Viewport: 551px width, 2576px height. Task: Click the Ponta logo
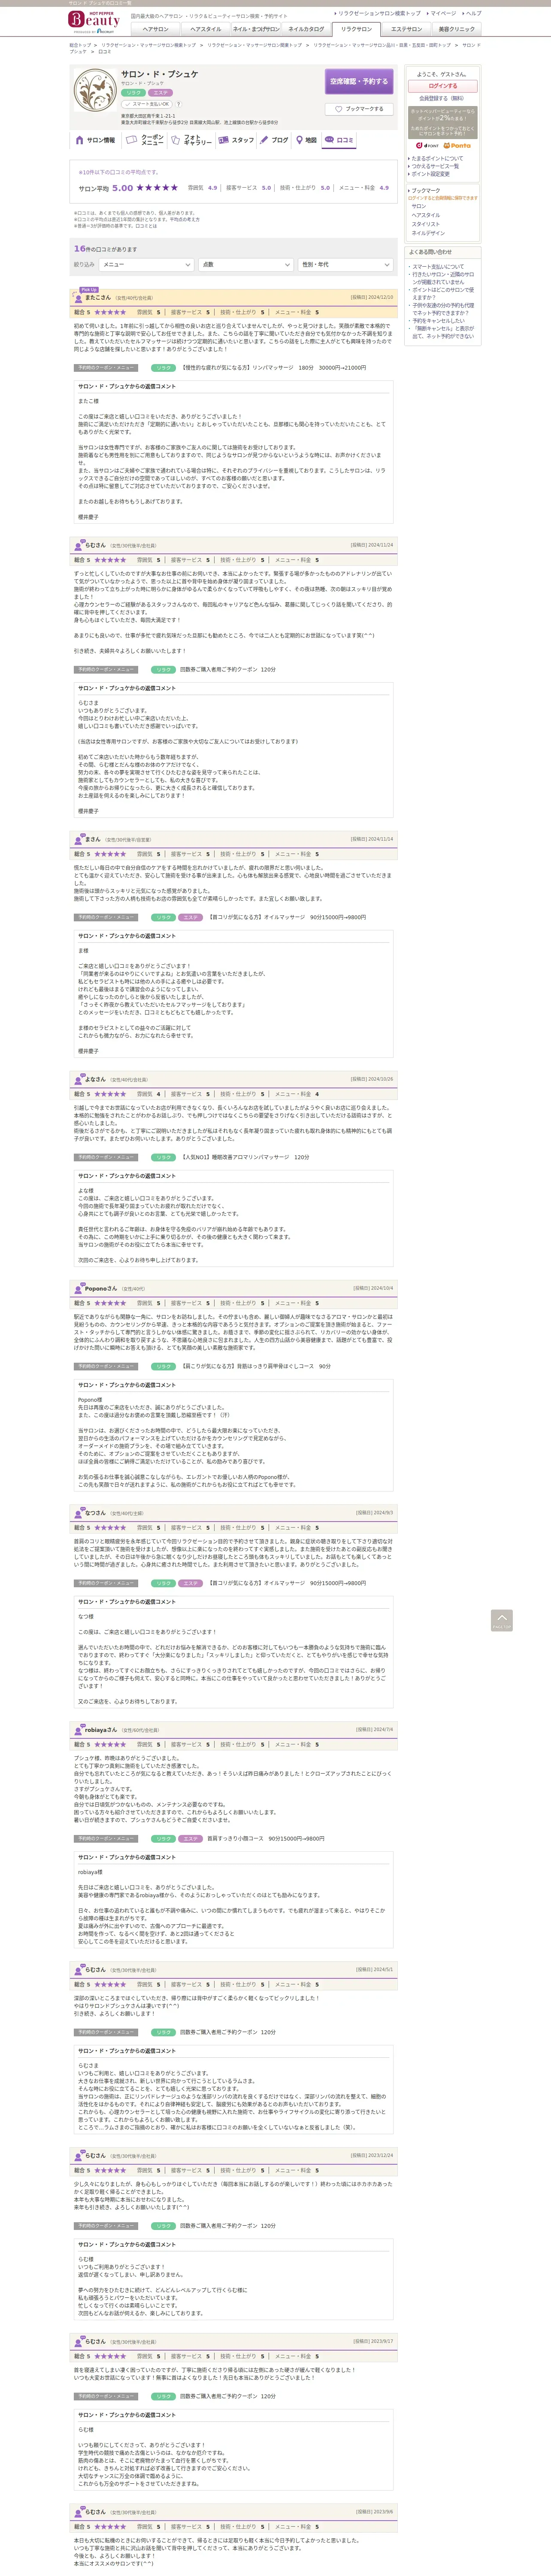coord(456,145)
